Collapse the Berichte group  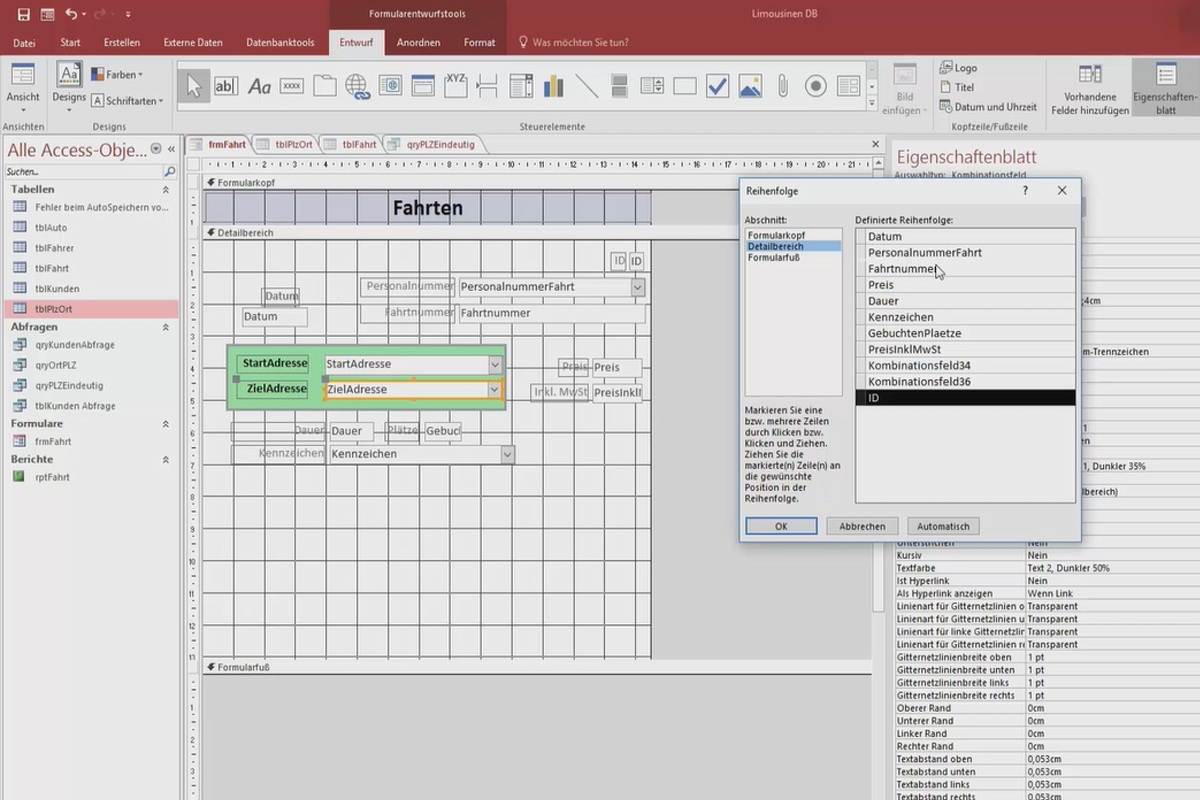pos(166,459)
